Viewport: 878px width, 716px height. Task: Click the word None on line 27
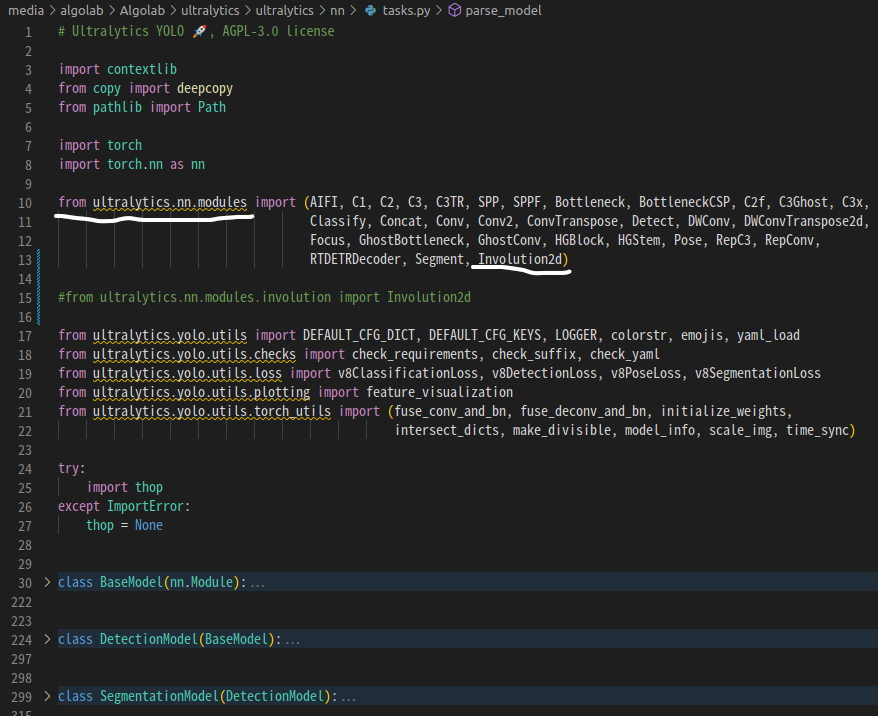click(x=148, y=524)
